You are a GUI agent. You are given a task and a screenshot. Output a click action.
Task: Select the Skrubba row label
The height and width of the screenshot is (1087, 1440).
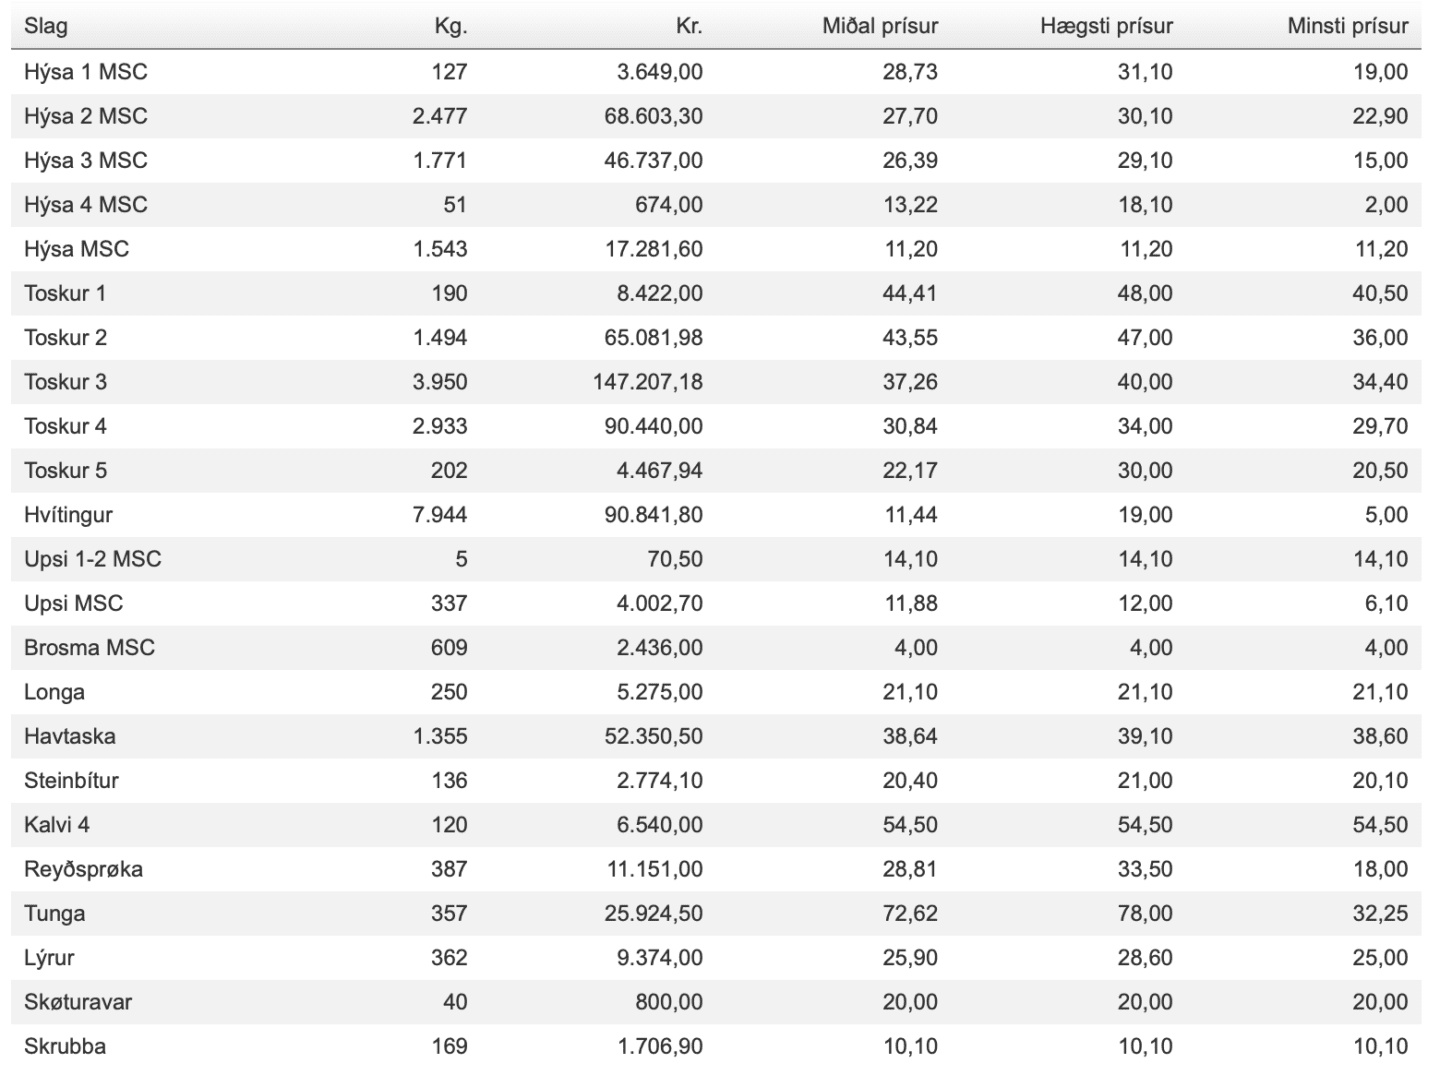pos(65,1046)
